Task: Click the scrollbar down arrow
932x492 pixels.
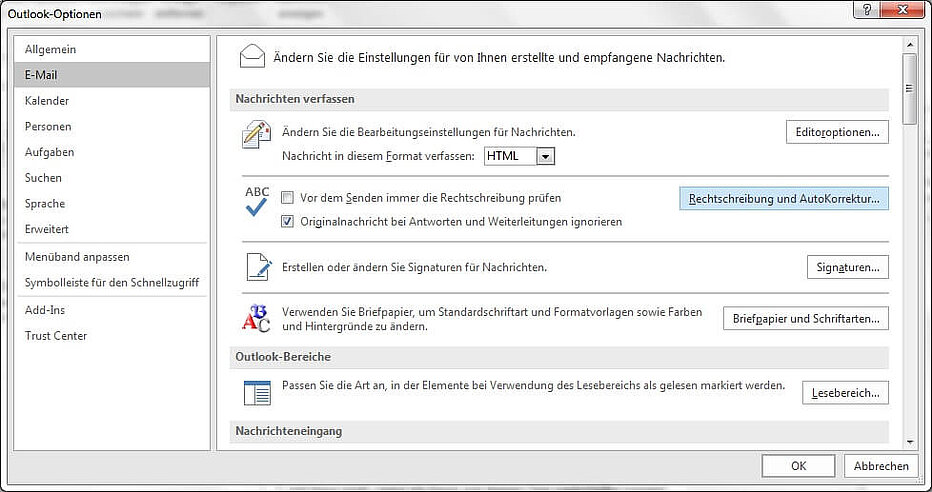Action: (909, 442)
